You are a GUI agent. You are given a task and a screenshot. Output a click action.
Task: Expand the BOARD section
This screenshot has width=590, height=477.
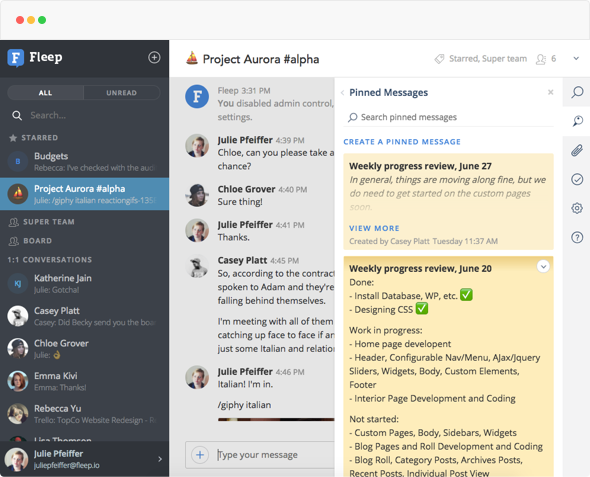coord(37,241)
